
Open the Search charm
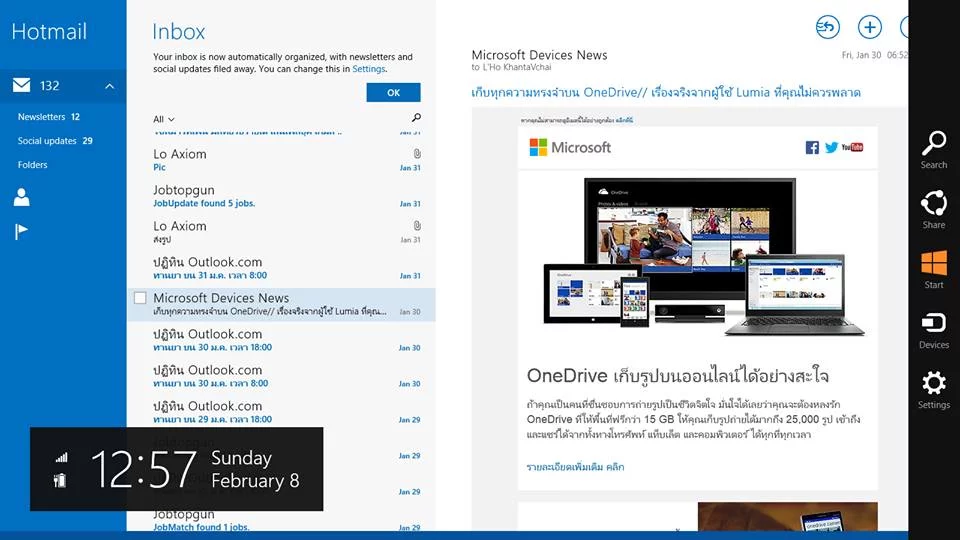click(x=934, y=150)
